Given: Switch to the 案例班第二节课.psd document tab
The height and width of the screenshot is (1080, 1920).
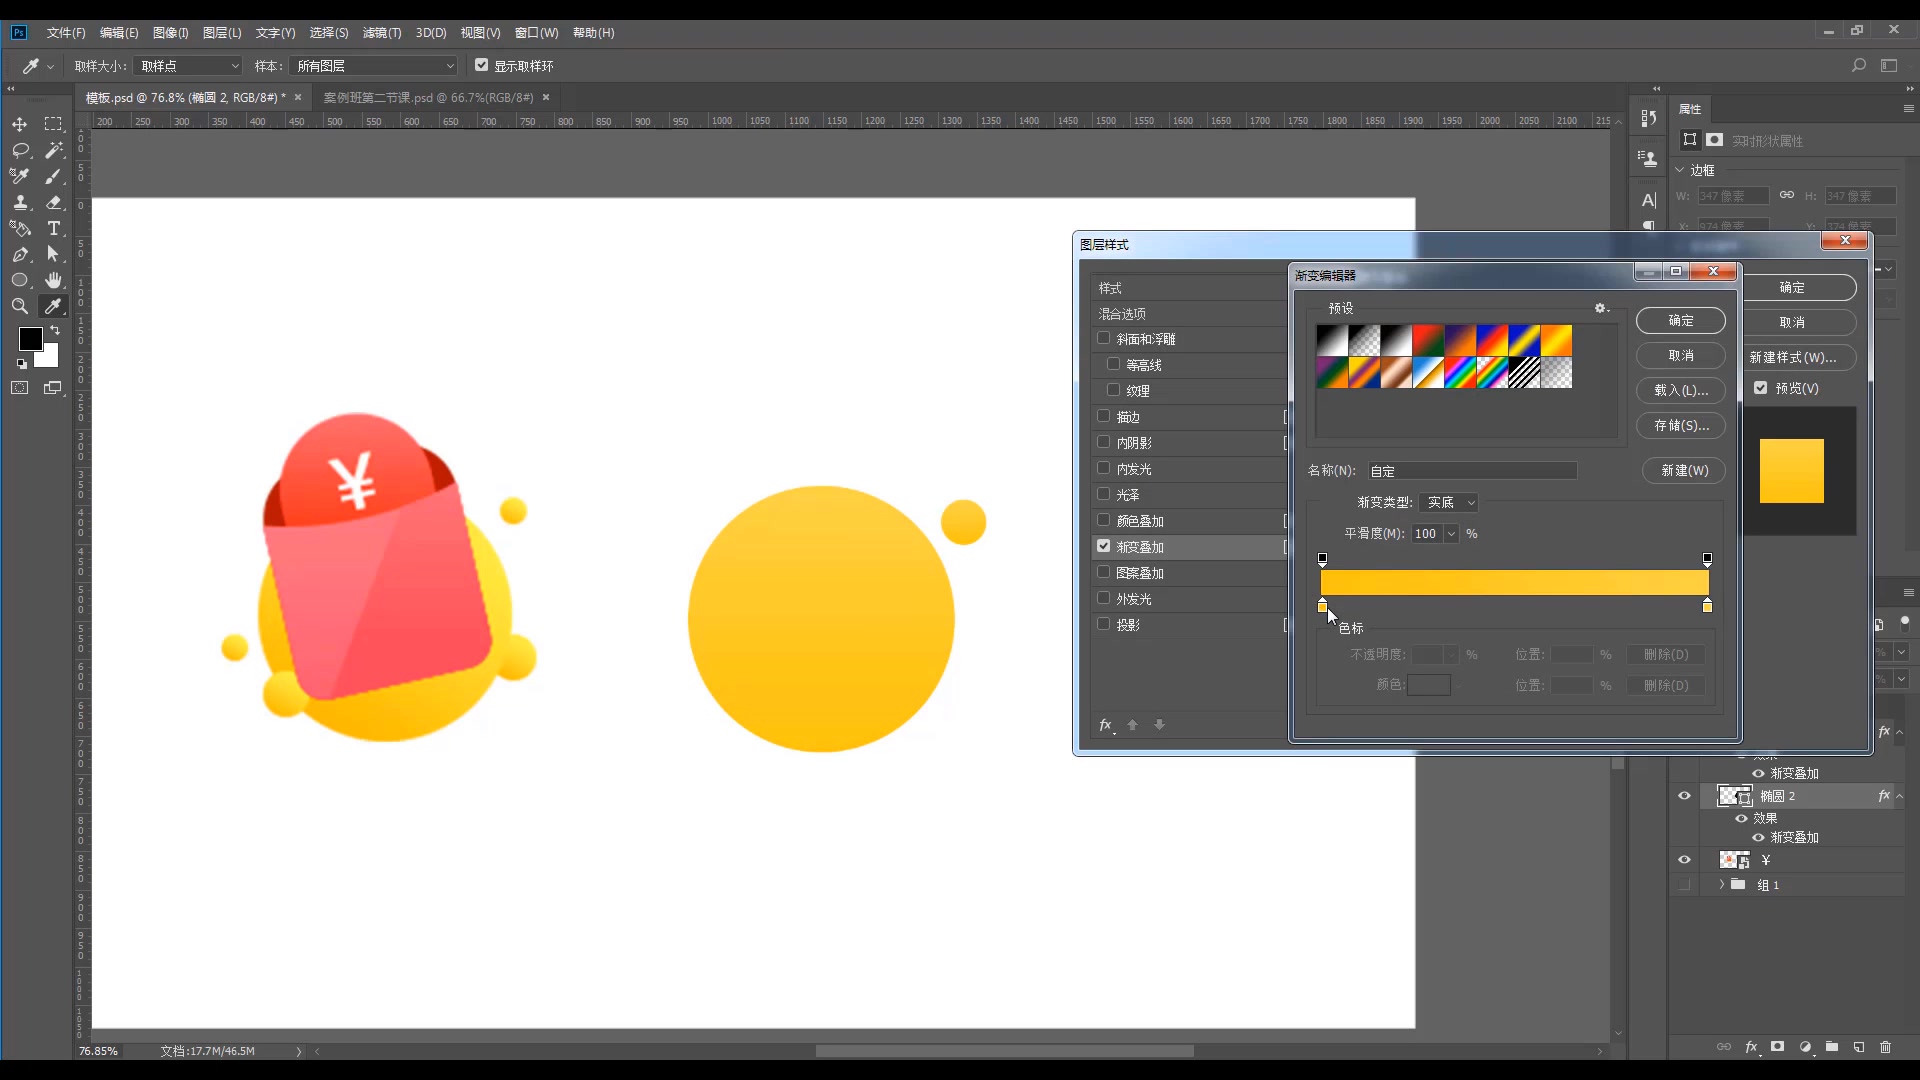Looking at the screenshot, I should [x=428, y=97].
